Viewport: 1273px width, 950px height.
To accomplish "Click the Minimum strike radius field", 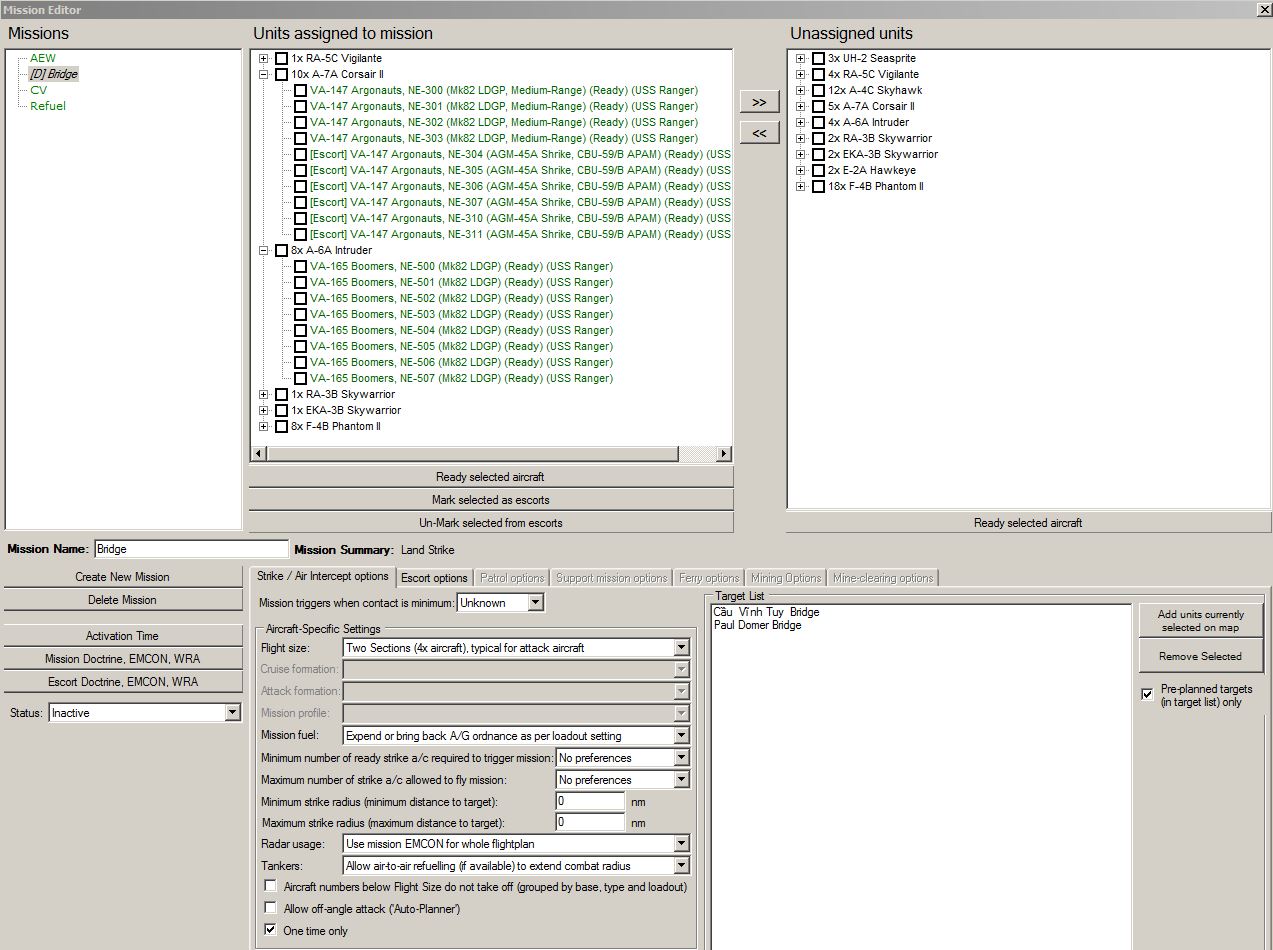I will point(590,801).
